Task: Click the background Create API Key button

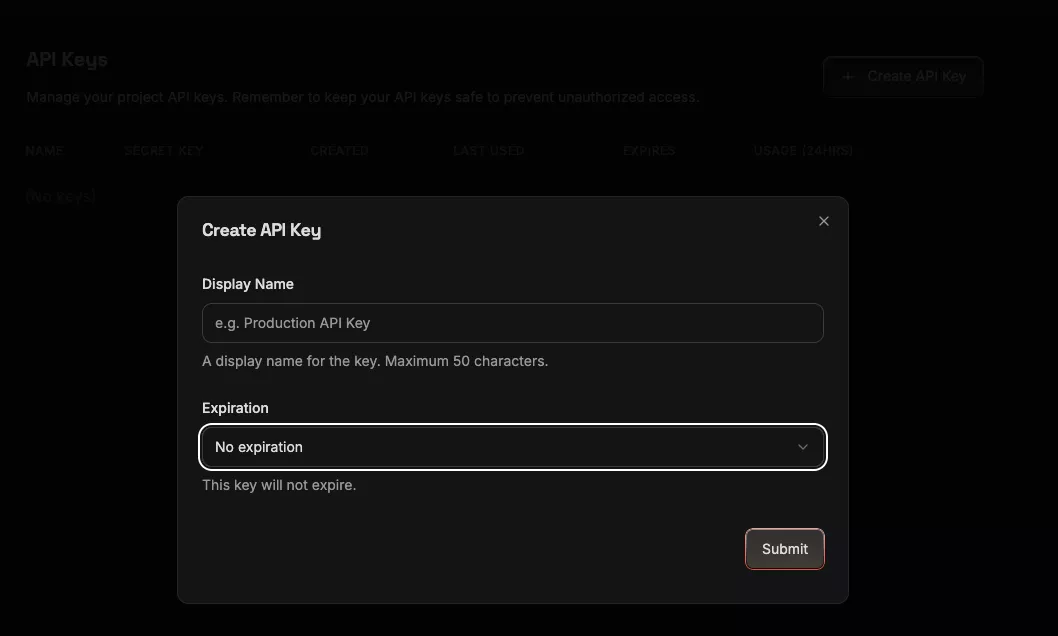Action: coord(903,76)
